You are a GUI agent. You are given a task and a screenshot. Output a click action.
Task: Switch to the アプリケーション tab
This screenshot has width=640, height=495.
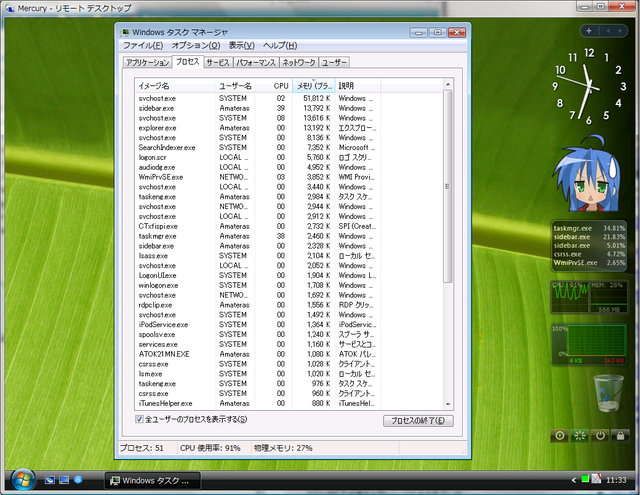(147, 62)
